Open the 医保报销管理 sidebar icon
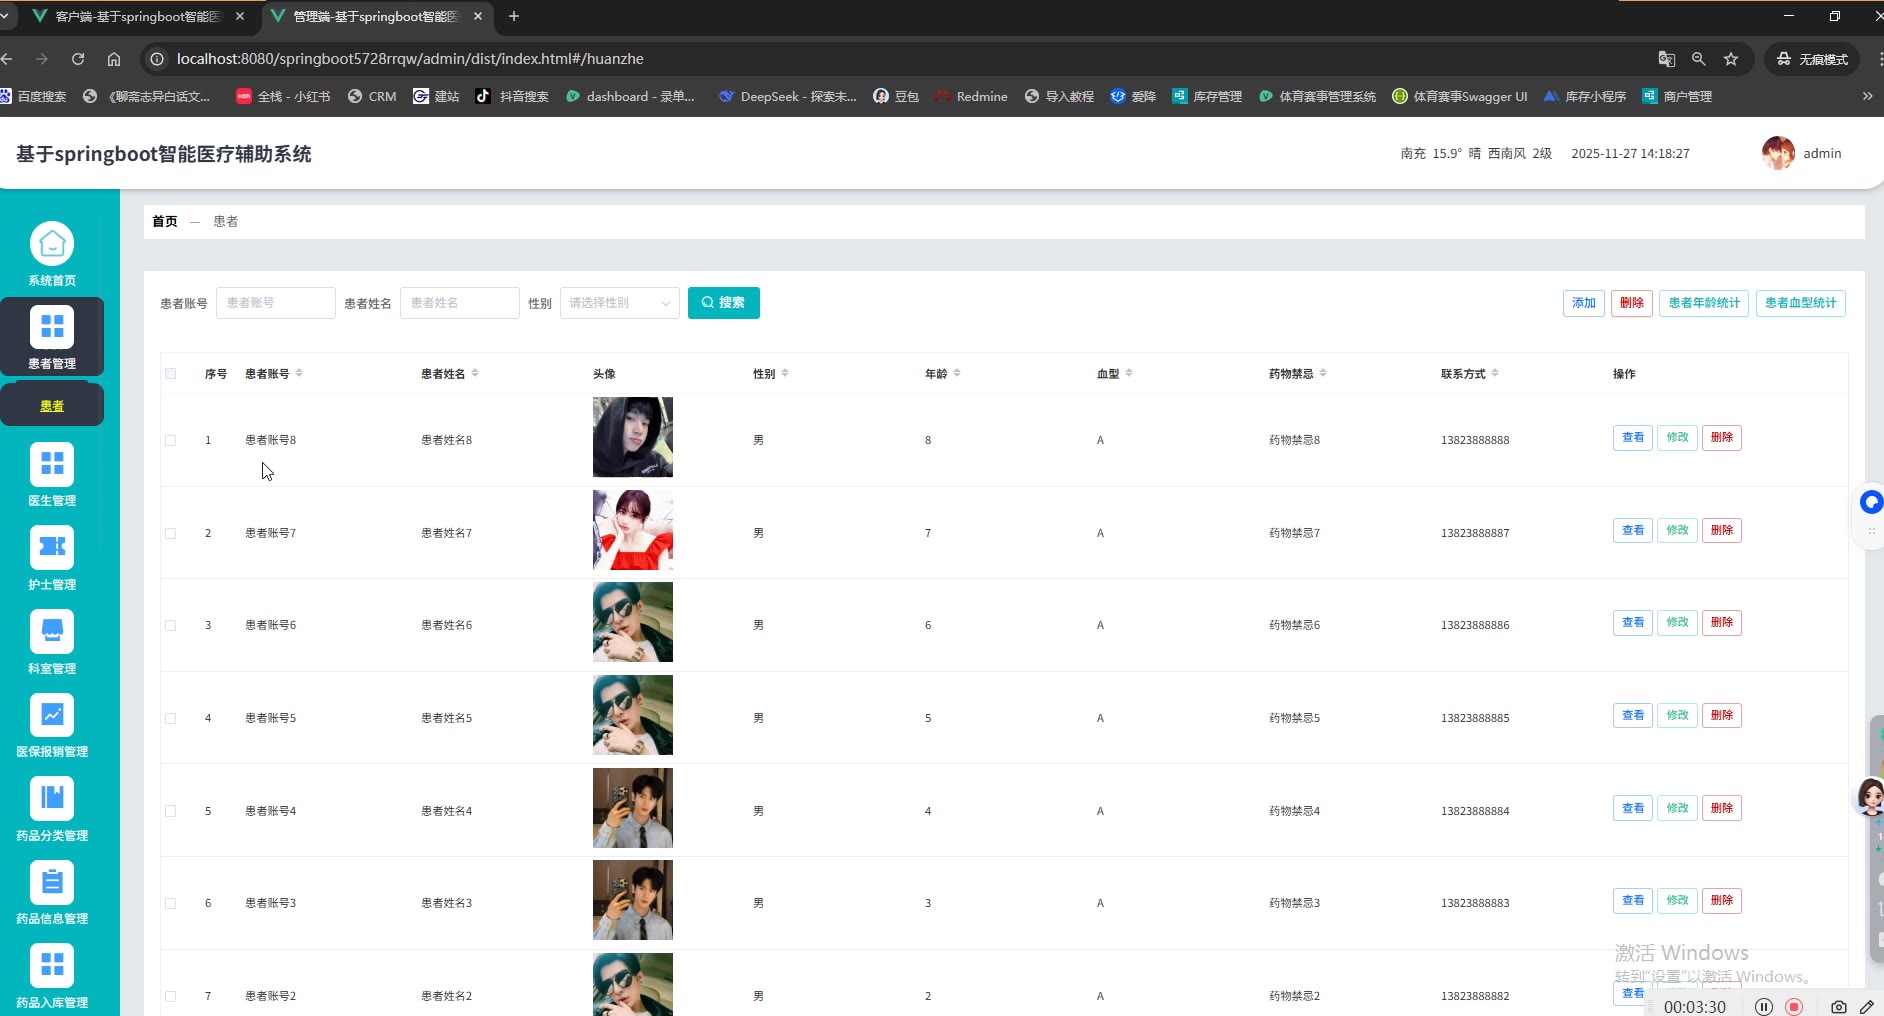This screenshot has height=1016, width=1884. [x=52, y=715]
